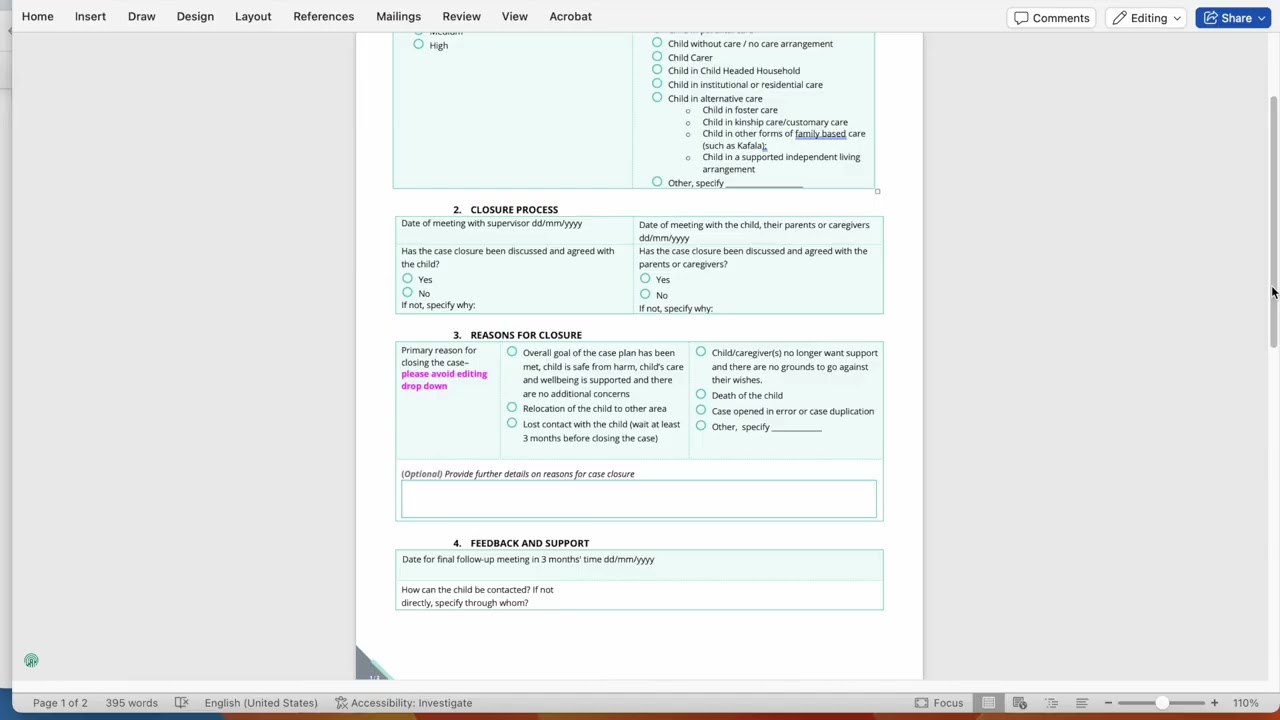
Task: Click the Comments speech bubble icon
Action: [x=1021, y=18]
